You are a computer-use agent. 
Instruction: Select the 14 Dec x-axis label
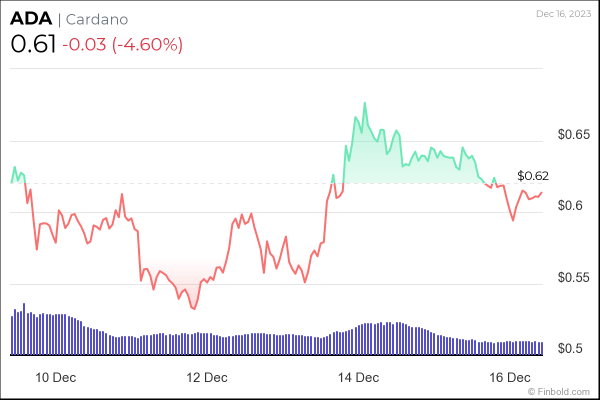click(x=358, y=378)
